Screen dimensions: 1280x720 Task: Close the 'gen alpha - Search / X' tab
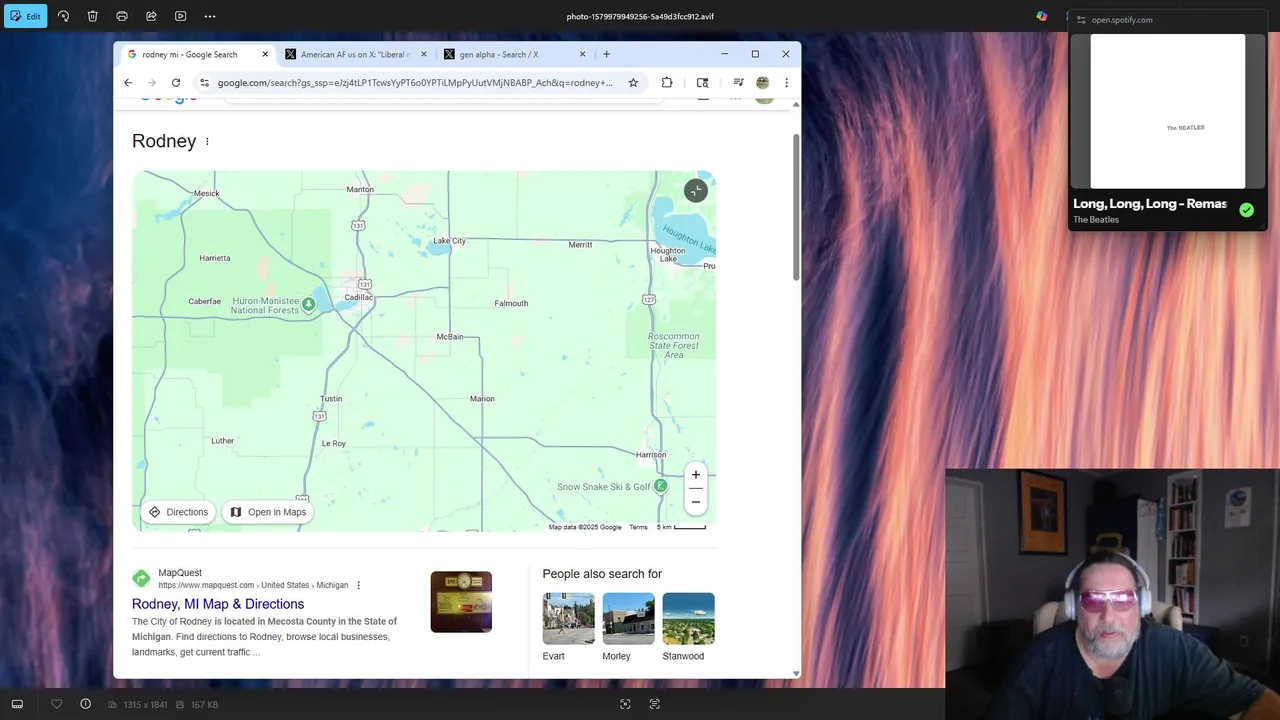(x=583, y=54)
